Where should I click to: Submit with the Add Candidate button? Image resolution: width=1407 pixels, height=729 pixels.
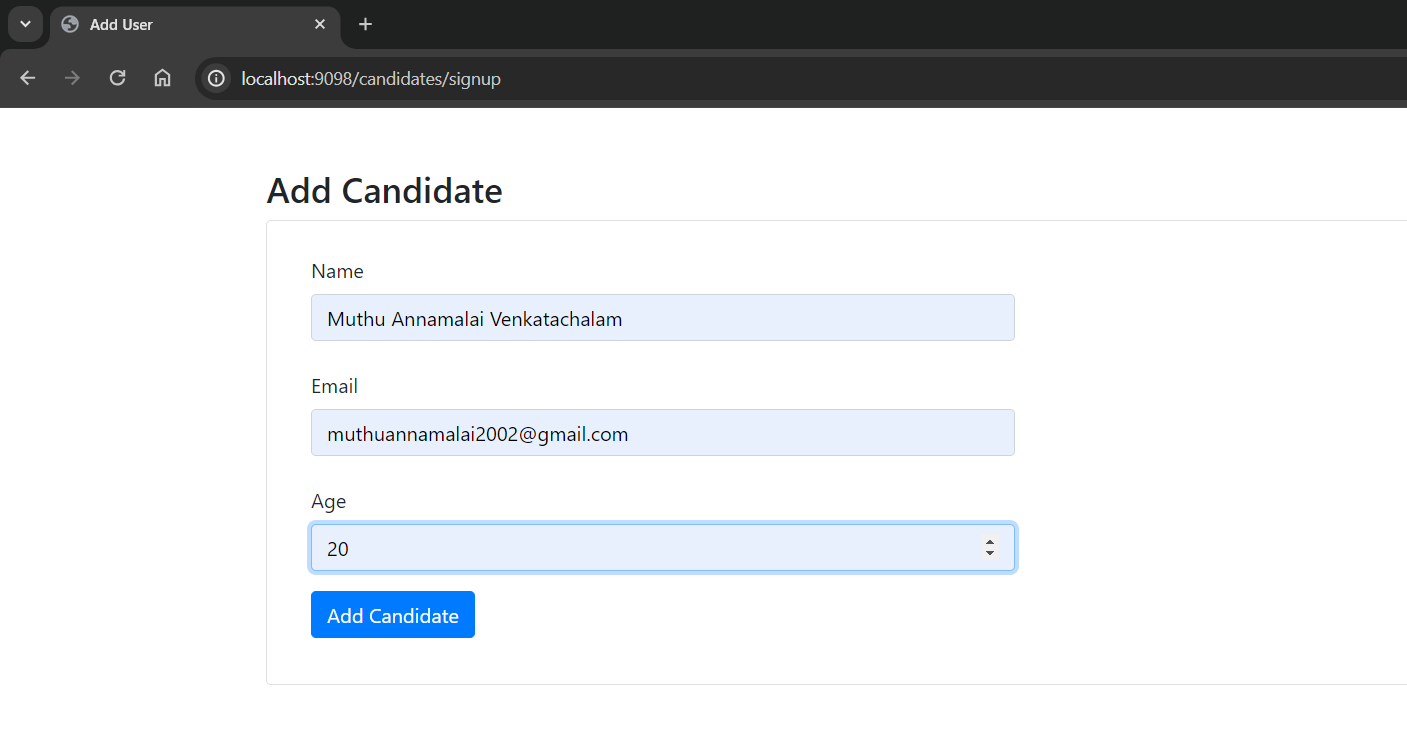pyautogui.click(x=393, y=615)
